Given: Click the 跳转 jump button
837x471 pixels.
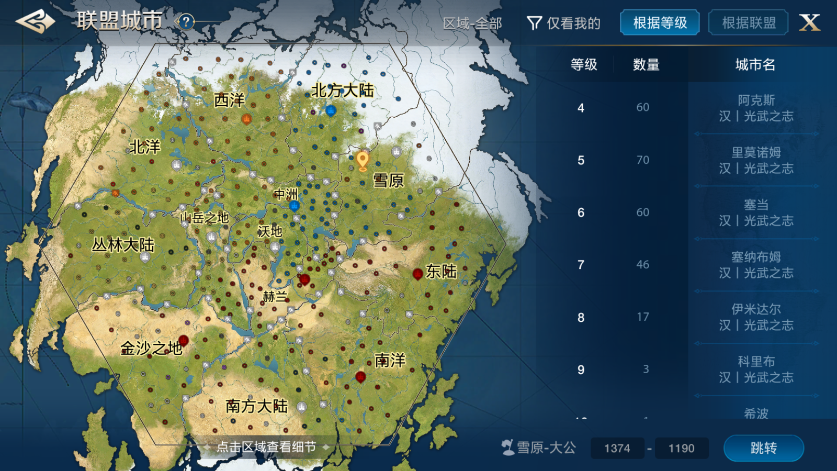Looking at the screenshot, I should pos(763,448).
